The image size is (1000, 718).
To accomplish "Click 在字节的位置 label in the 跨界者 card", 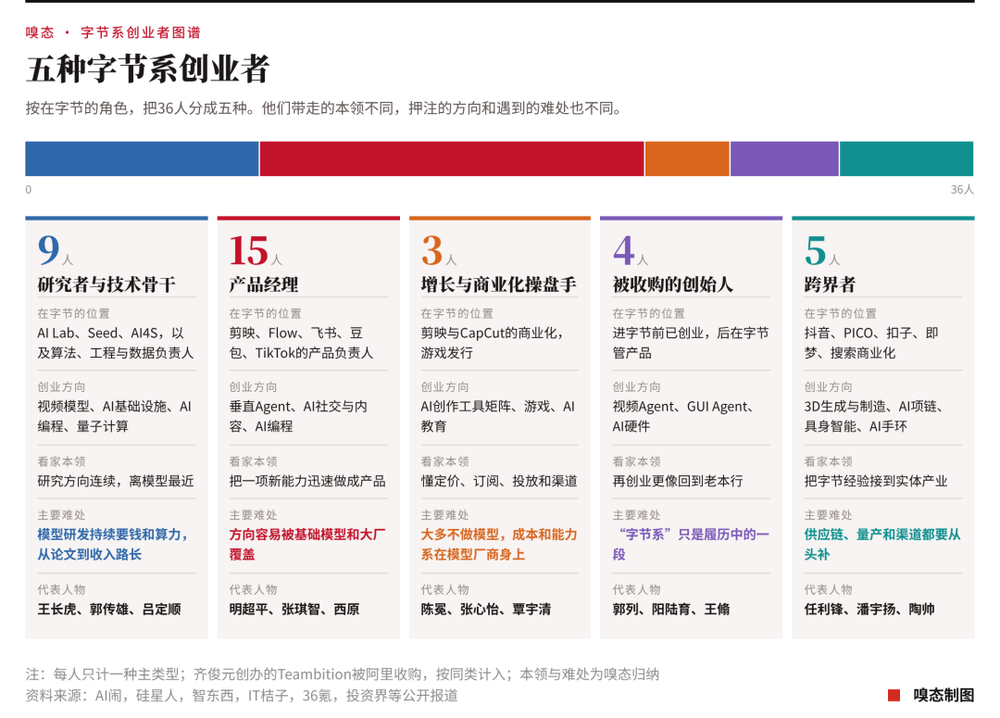I will coord(841,314).
